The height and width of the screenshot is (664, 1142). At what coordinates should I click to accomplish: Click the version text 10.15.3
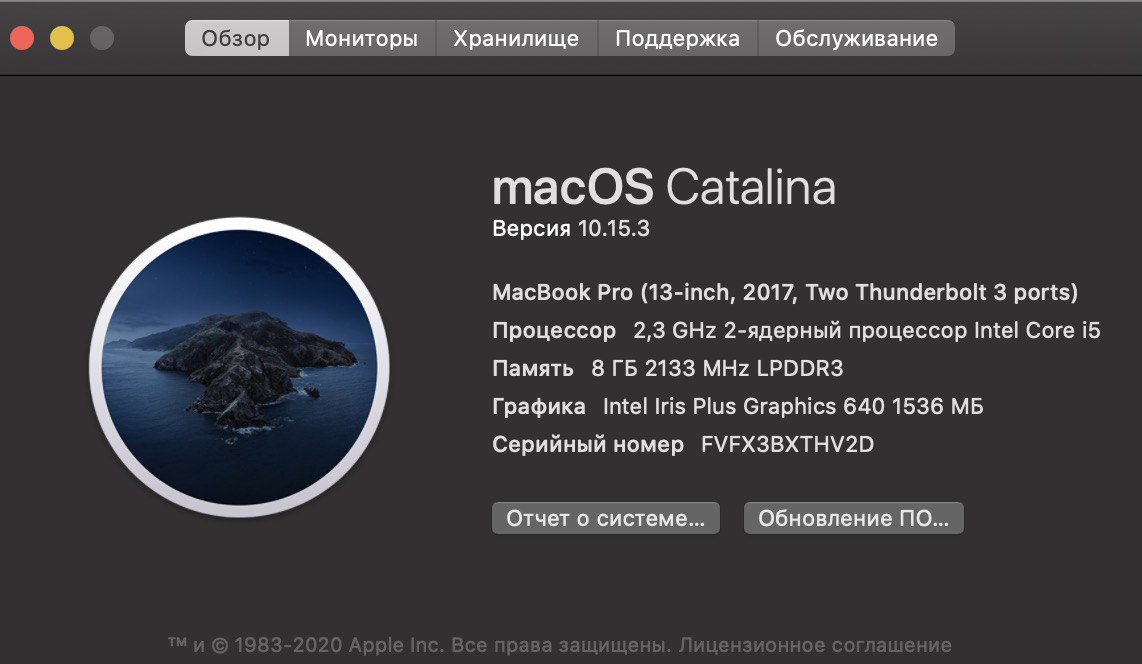(x=613, y=229)
